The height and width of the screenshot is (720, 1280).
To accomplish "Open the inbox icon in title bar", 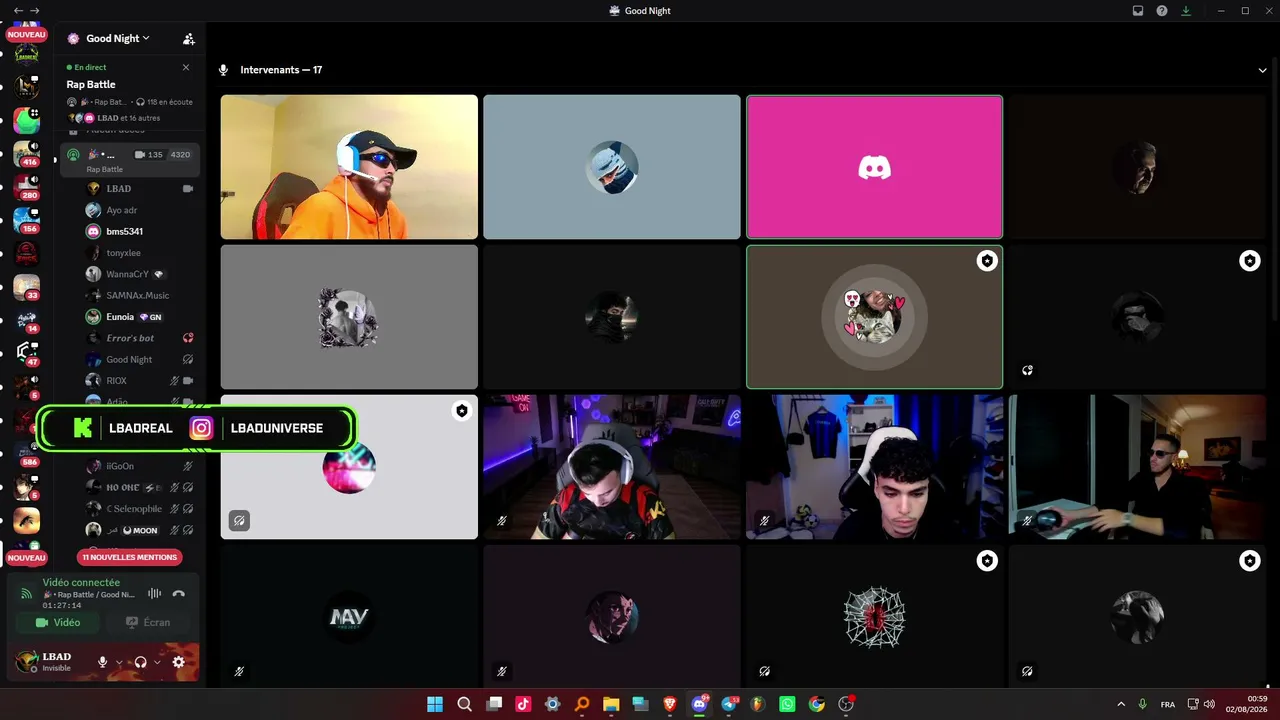I will click(1138, 10).
